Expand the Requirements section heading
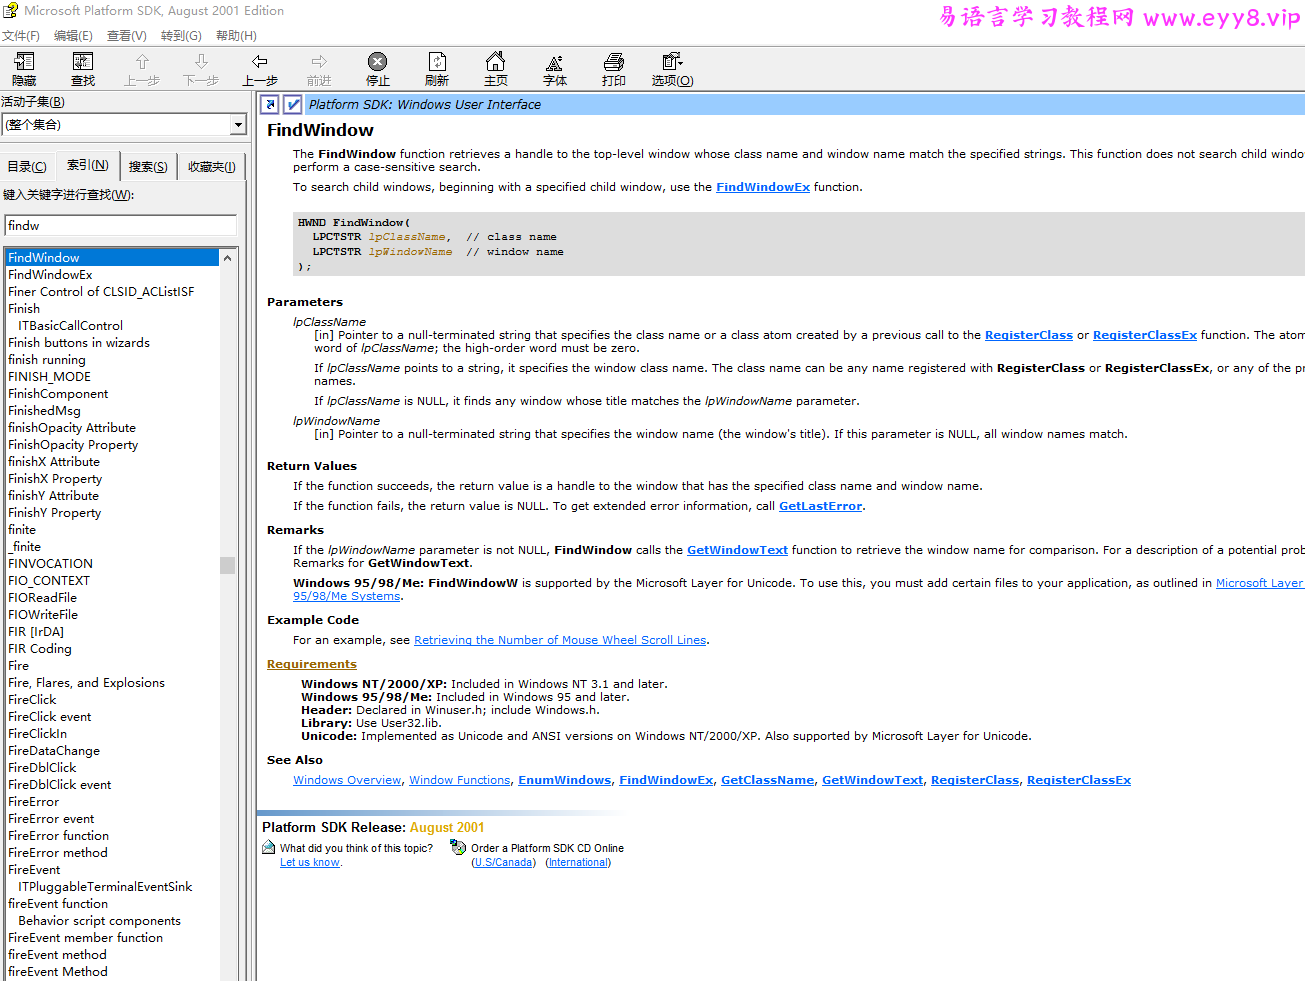The width and height of the screenshot is (1305, 981). tap(311, 664)
